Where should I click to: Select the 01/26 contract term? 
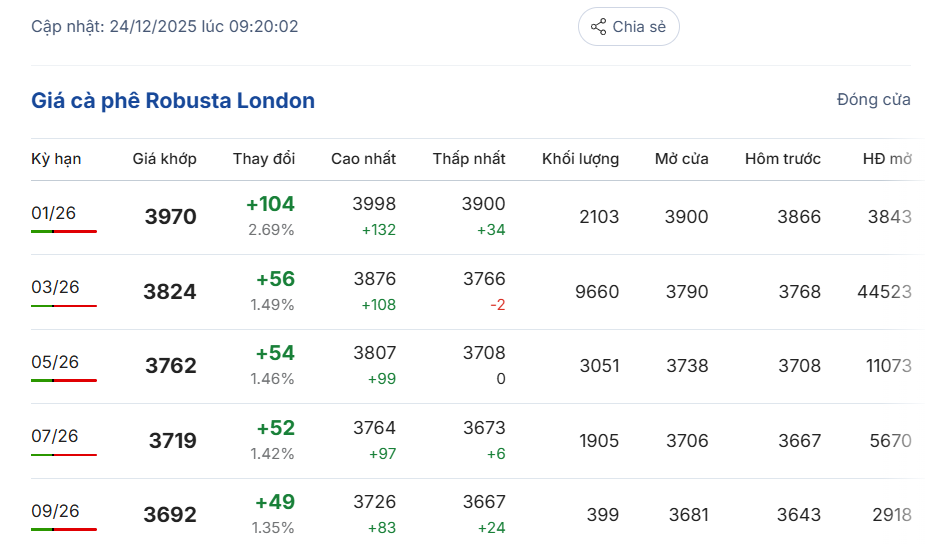[53, 213]
